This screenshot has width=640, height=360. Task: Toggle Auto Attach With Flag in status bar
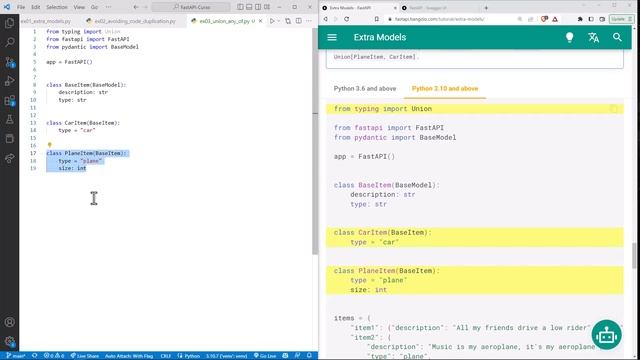129,356
